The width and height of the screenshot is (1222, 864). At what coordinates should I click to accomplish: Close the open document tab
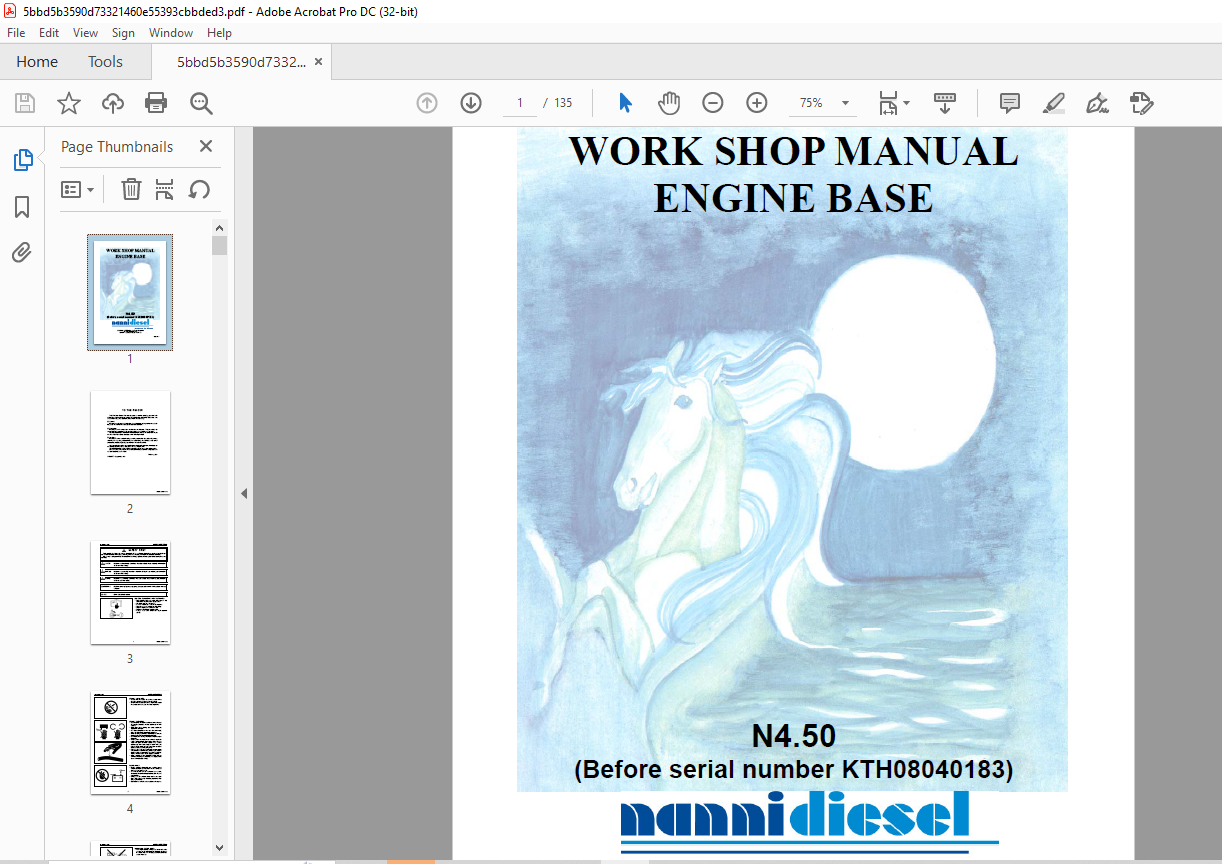[x=318, y=62]
